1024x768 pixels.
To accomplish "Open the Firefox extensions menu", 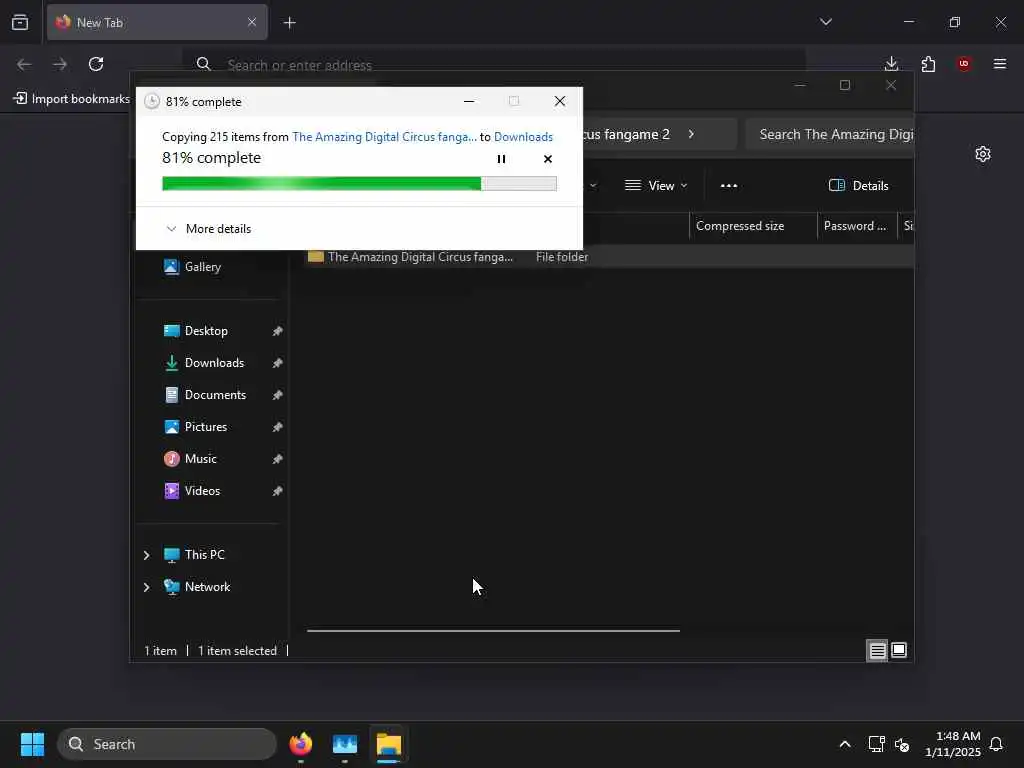I will (x=928, y=64).
